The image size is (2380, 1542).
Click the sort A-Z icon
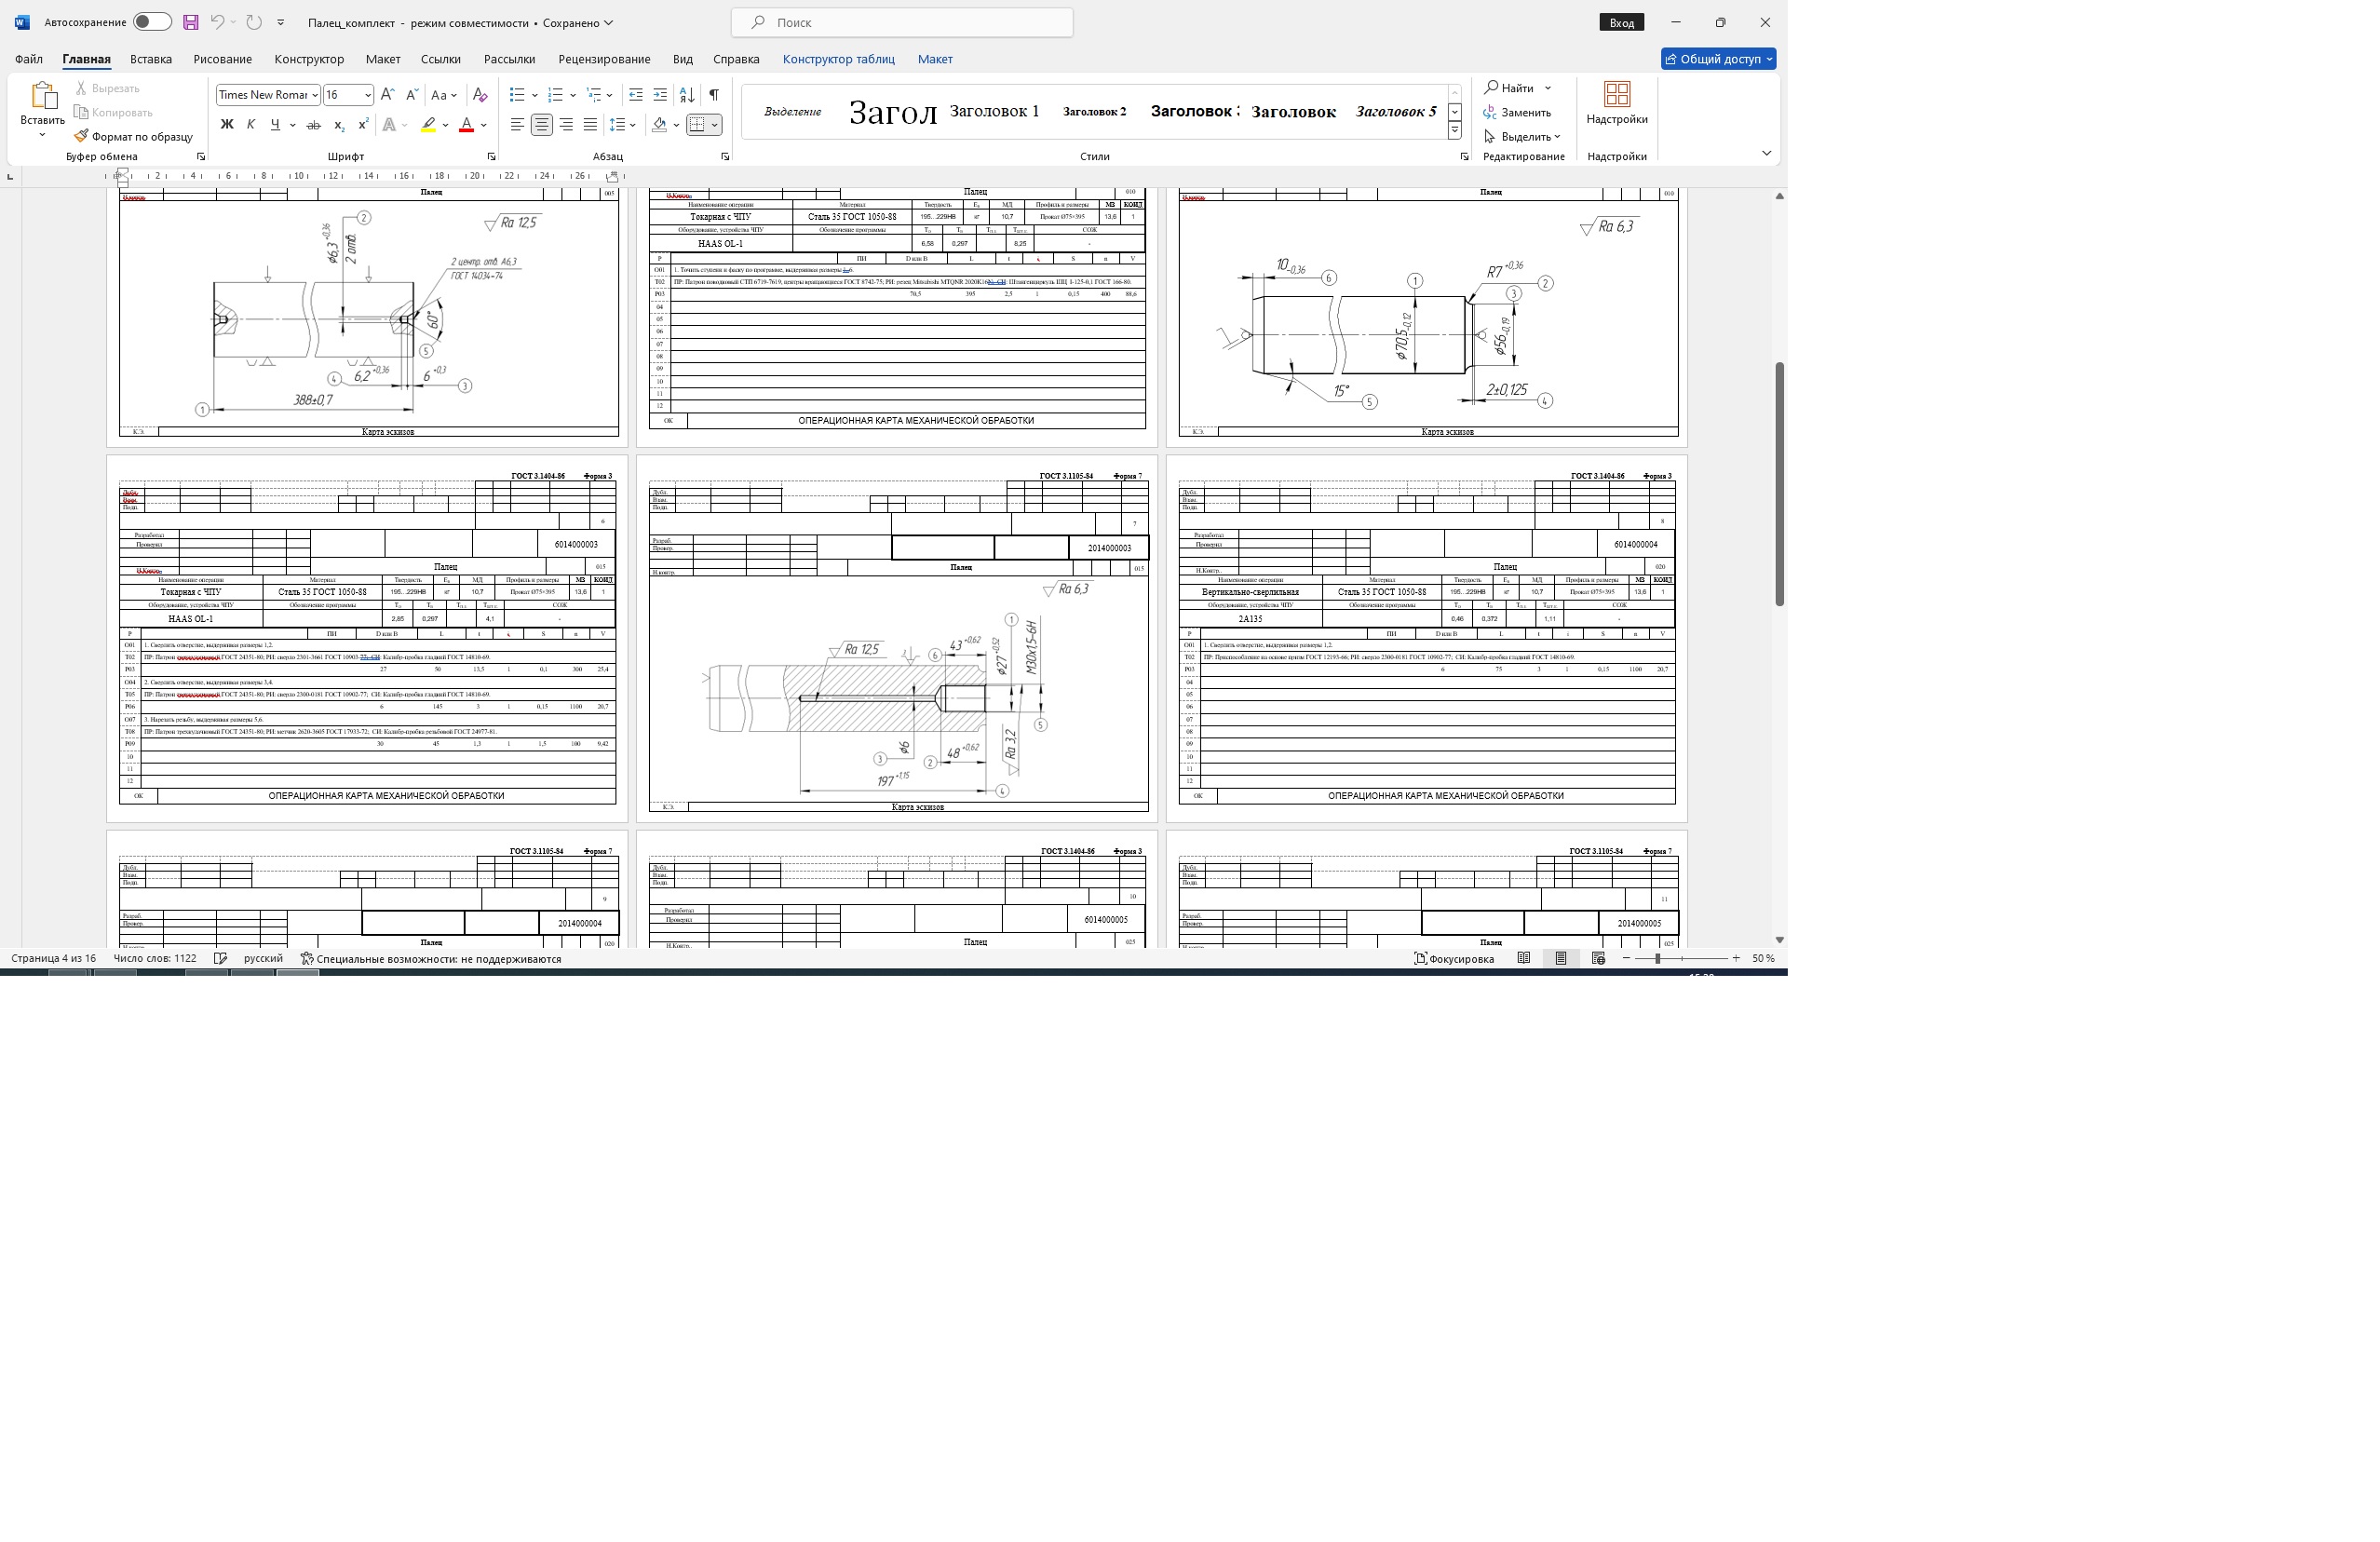(687, 95)
